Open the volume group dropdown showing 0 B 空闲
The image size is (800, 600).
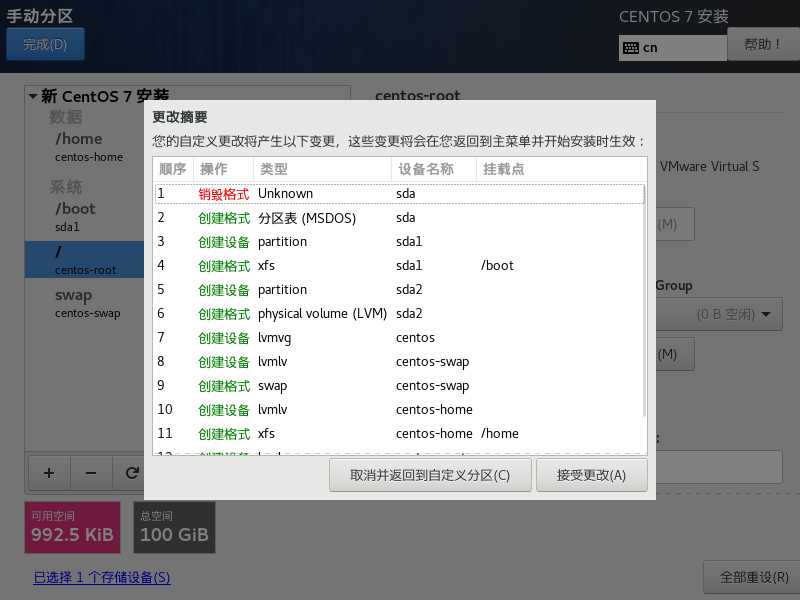pyautogui.click(x=719, y=314)
